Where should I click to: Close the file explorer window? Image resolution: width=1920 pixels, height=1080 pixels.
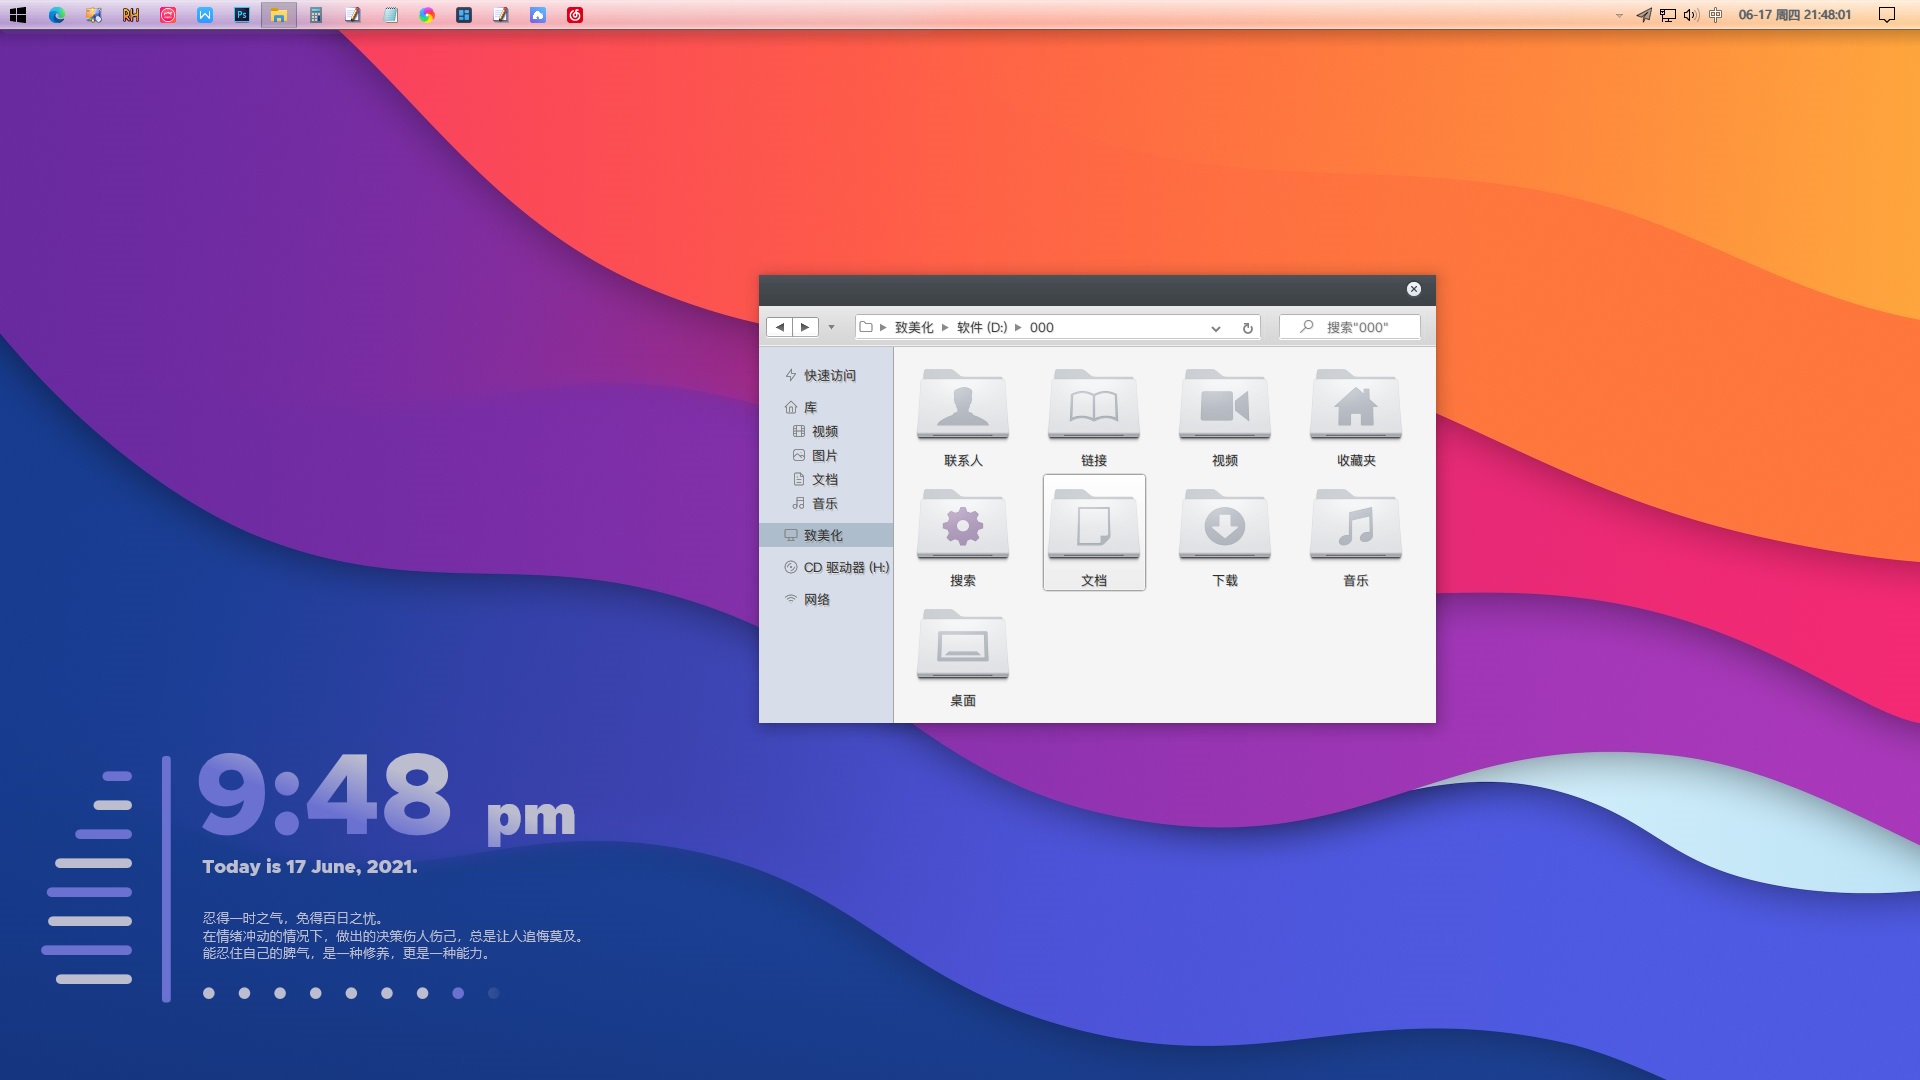click(1414, 289)
